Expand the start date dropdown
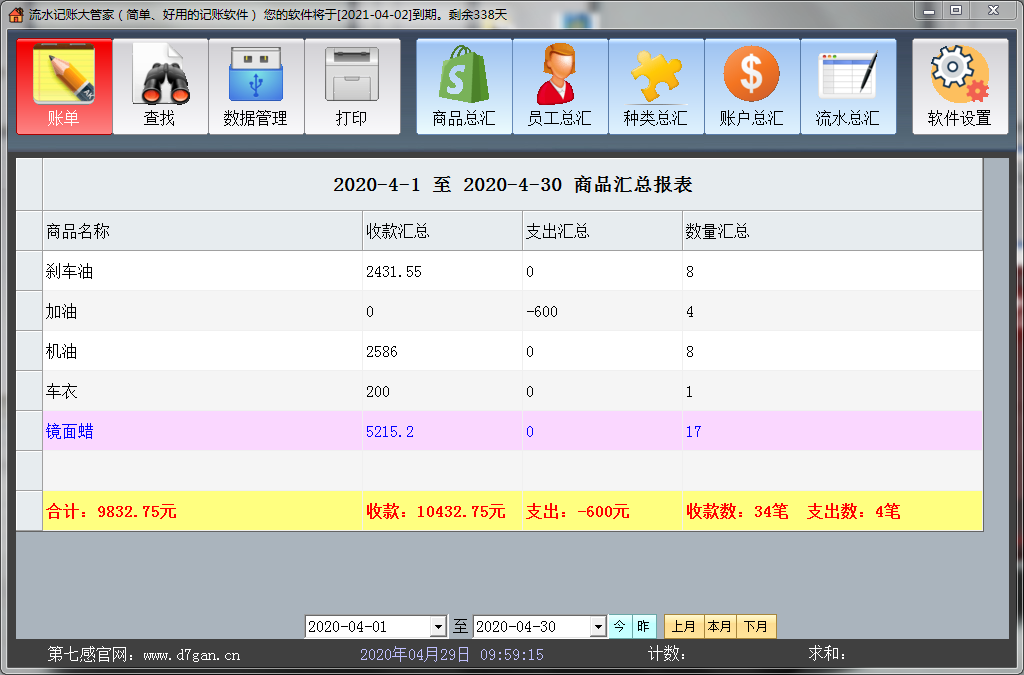 tap(437, 626)
